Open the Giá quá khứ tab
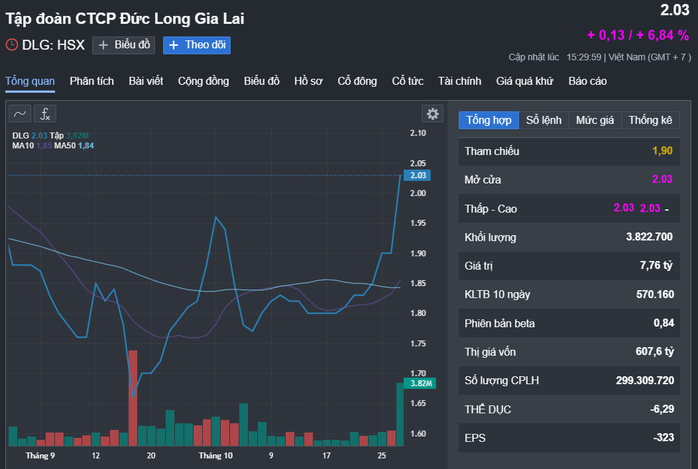 point(524,81)
